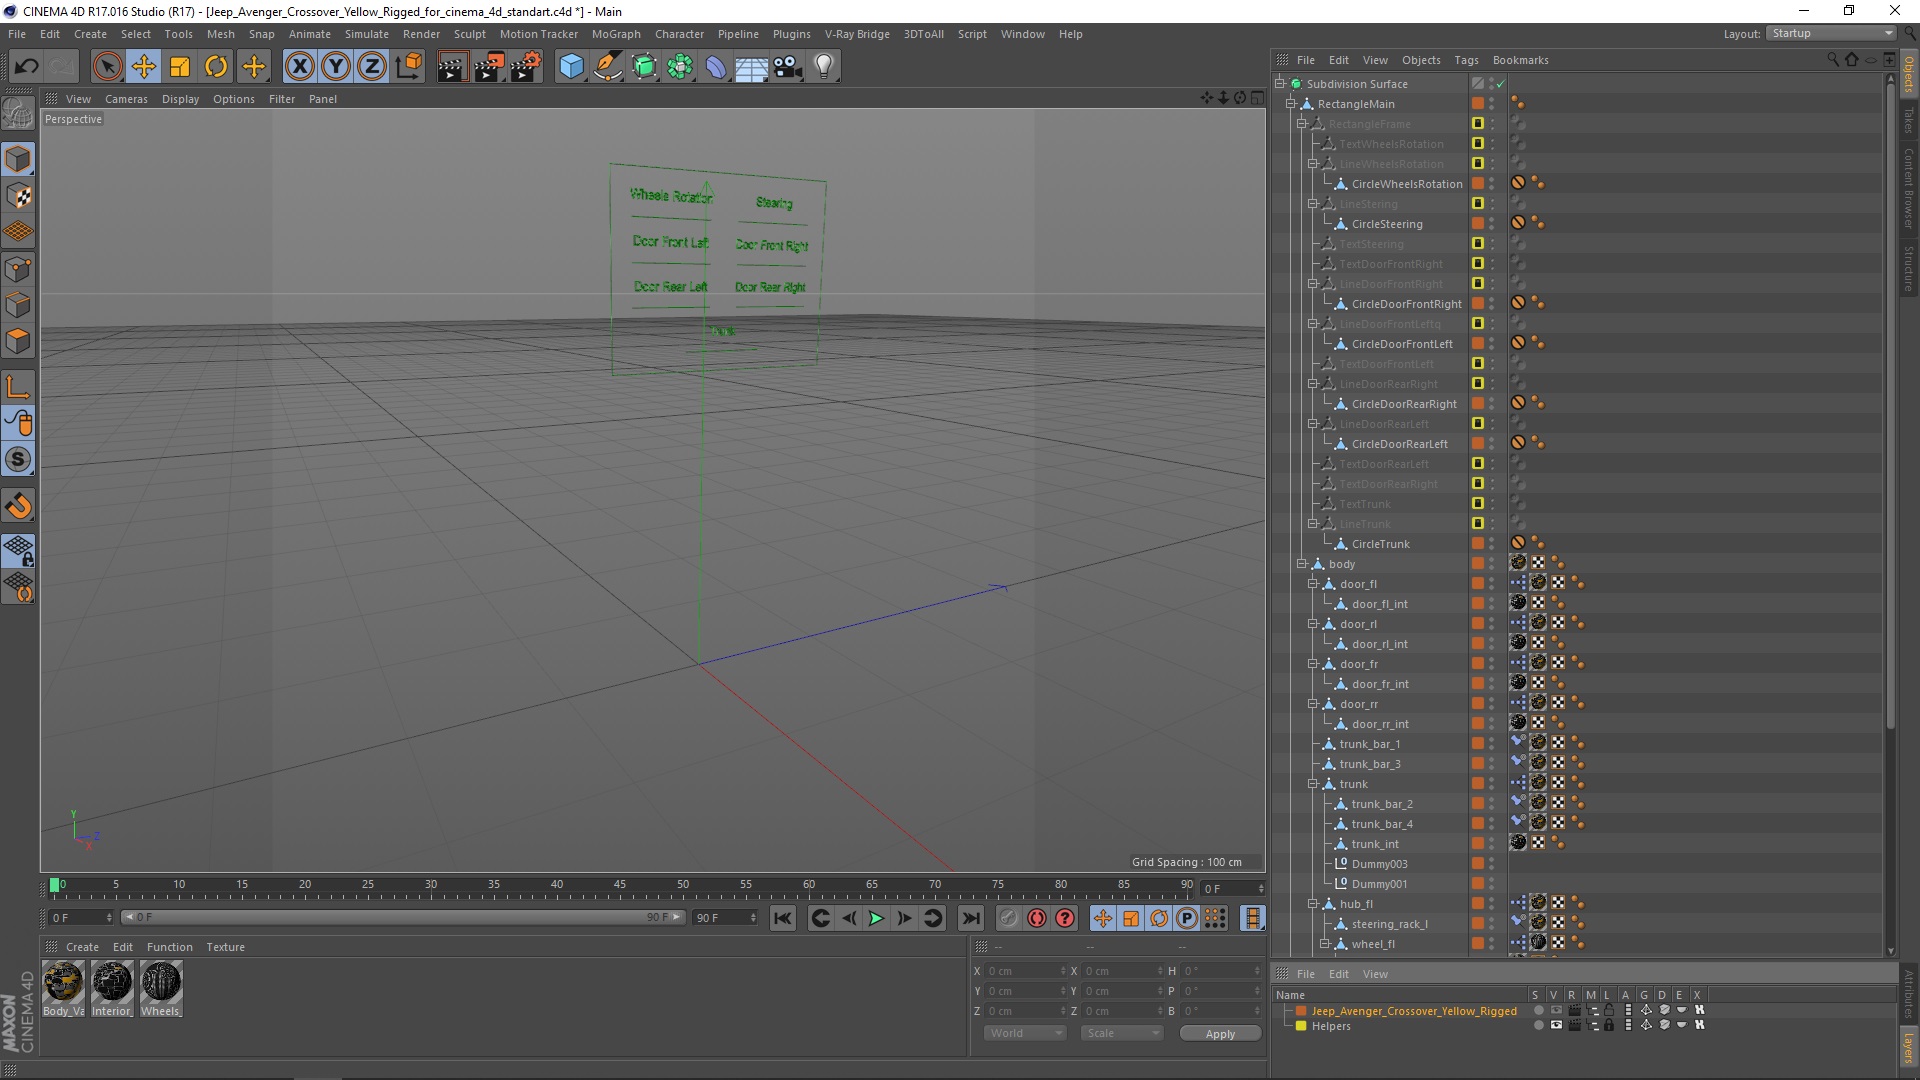Screen dimensions: 1920x1080
Task: Select Dummy003 null object
Action: [1379, 864]
